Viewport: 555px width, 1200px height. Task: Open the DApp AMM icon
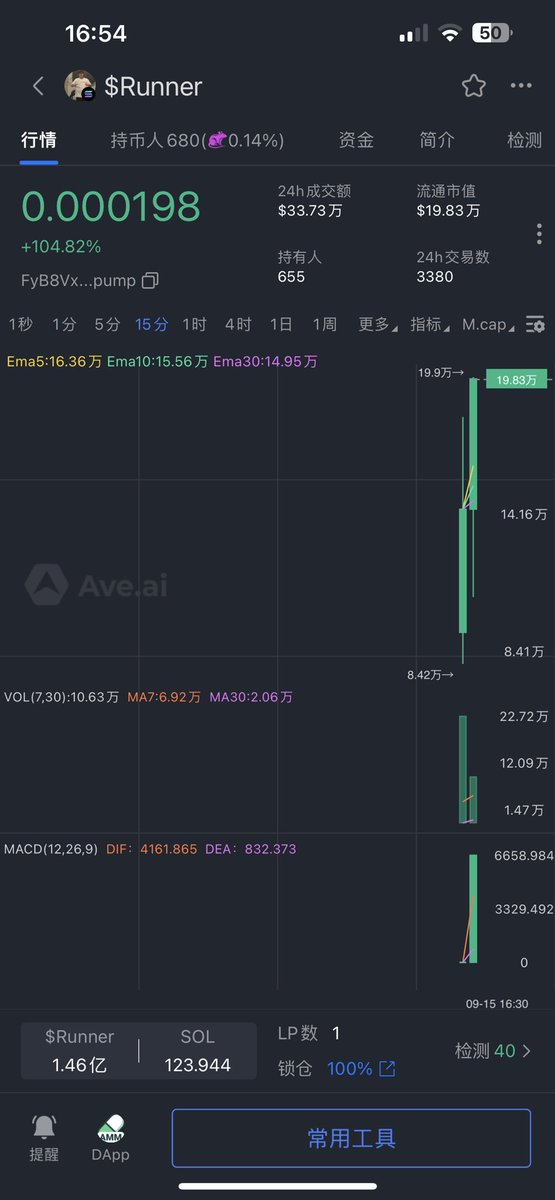click(x=111, y=1128)
